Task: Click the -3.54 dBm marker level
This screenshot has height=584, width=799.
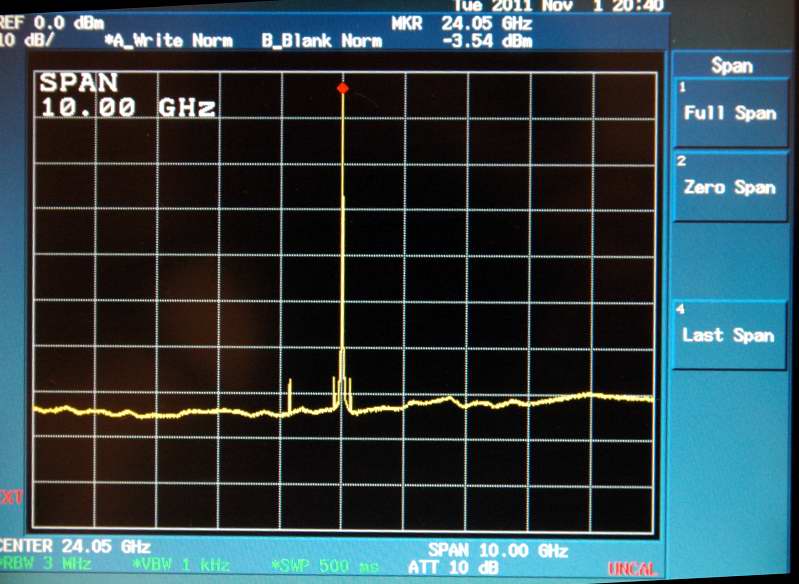Action: pyautogui.click(x=487, y=41)
